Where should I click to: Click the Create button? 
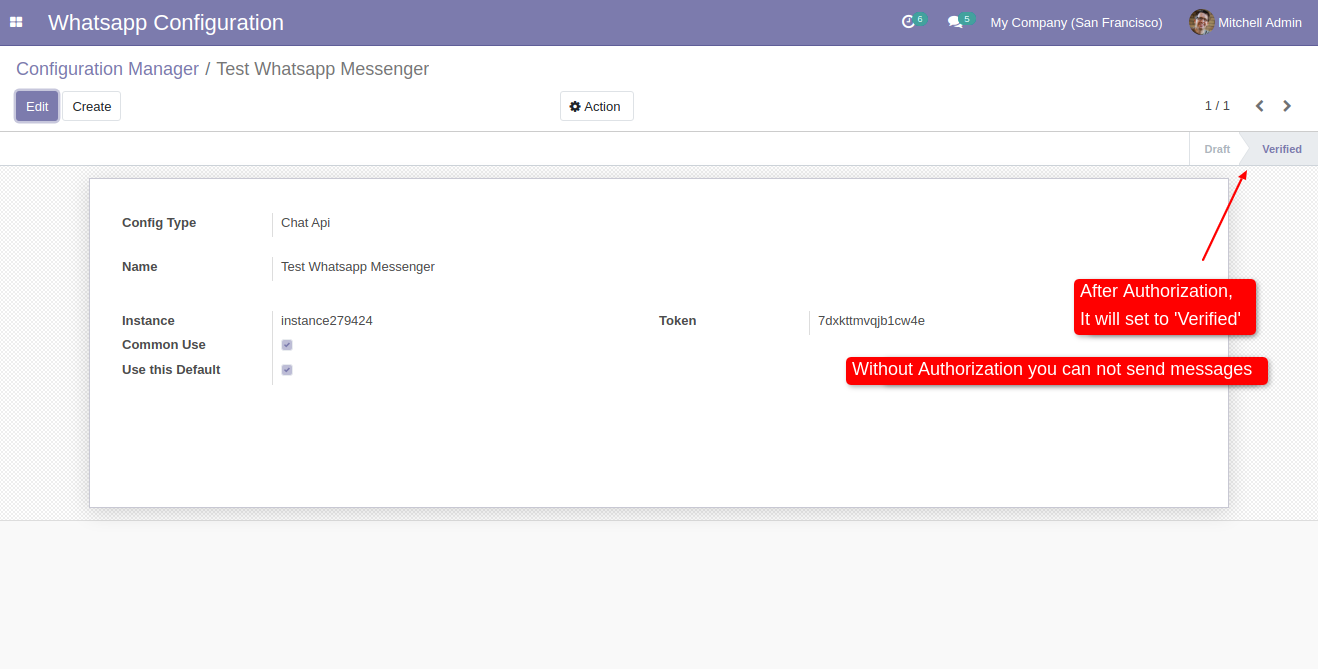(x=92, y=106)
